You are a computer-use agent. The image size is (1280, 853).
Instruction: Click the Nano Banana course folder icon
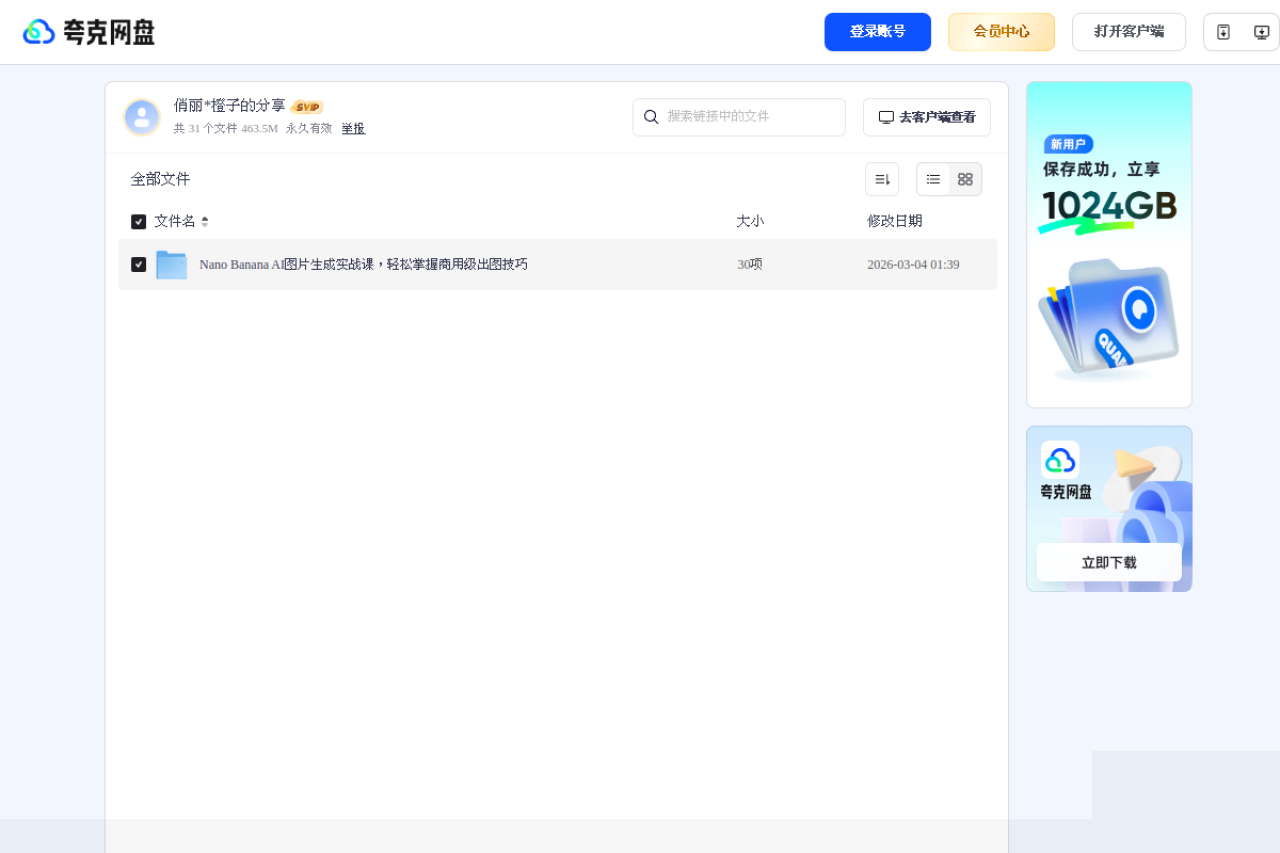[x=171, y=264]
